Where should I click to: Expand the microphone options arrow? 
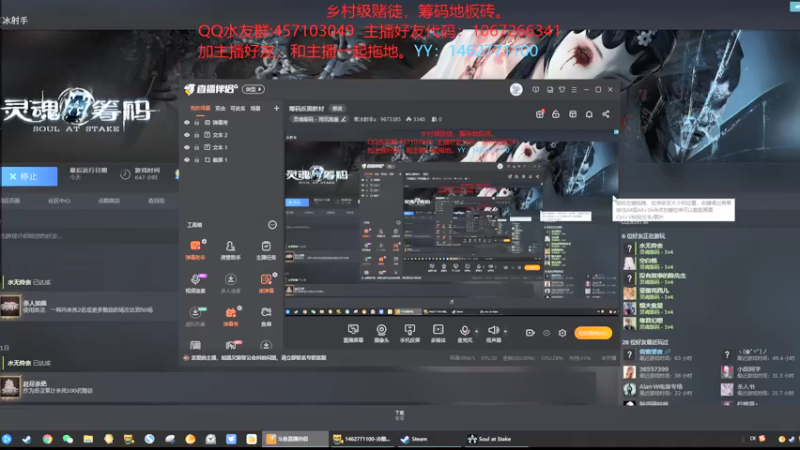pos(477,331)
